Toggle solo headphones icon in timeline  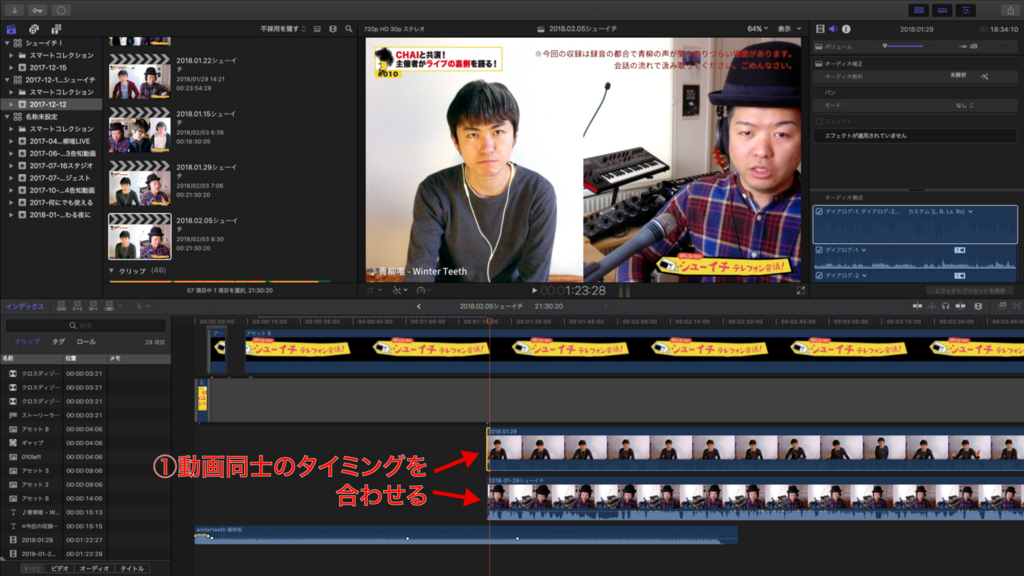[946, 306]
